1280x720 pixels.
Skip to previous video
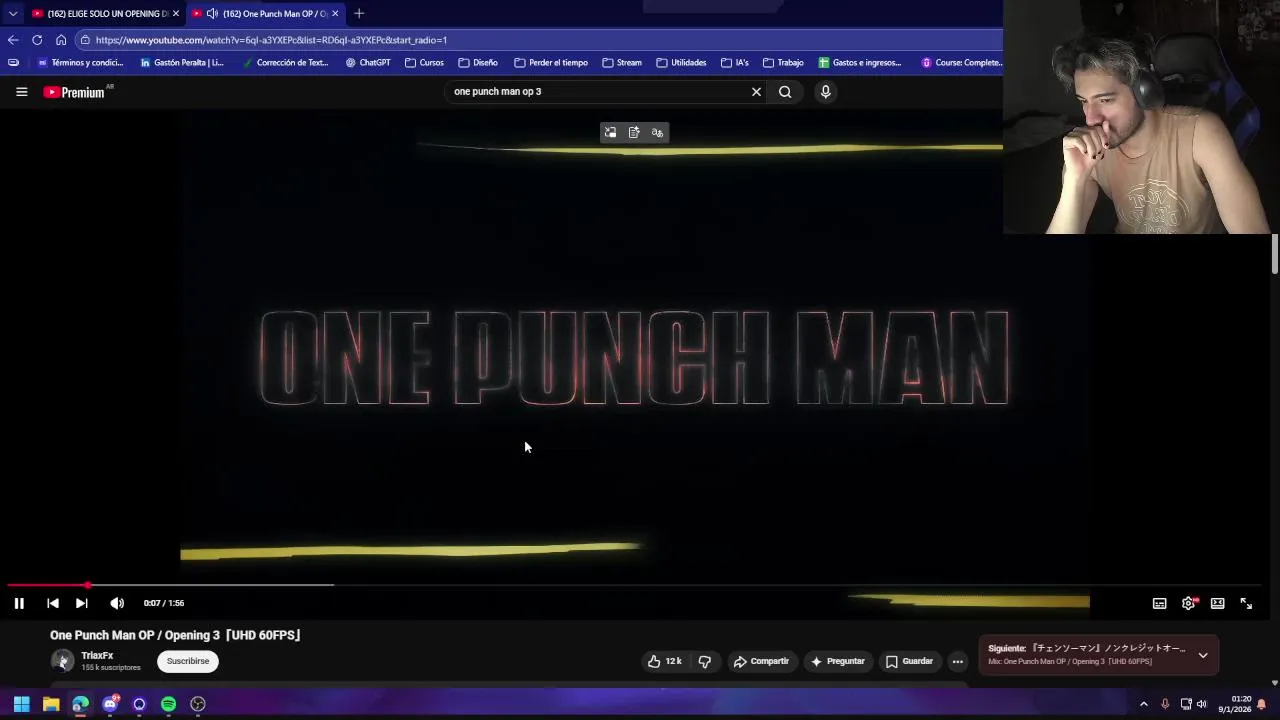click(53, 603)
